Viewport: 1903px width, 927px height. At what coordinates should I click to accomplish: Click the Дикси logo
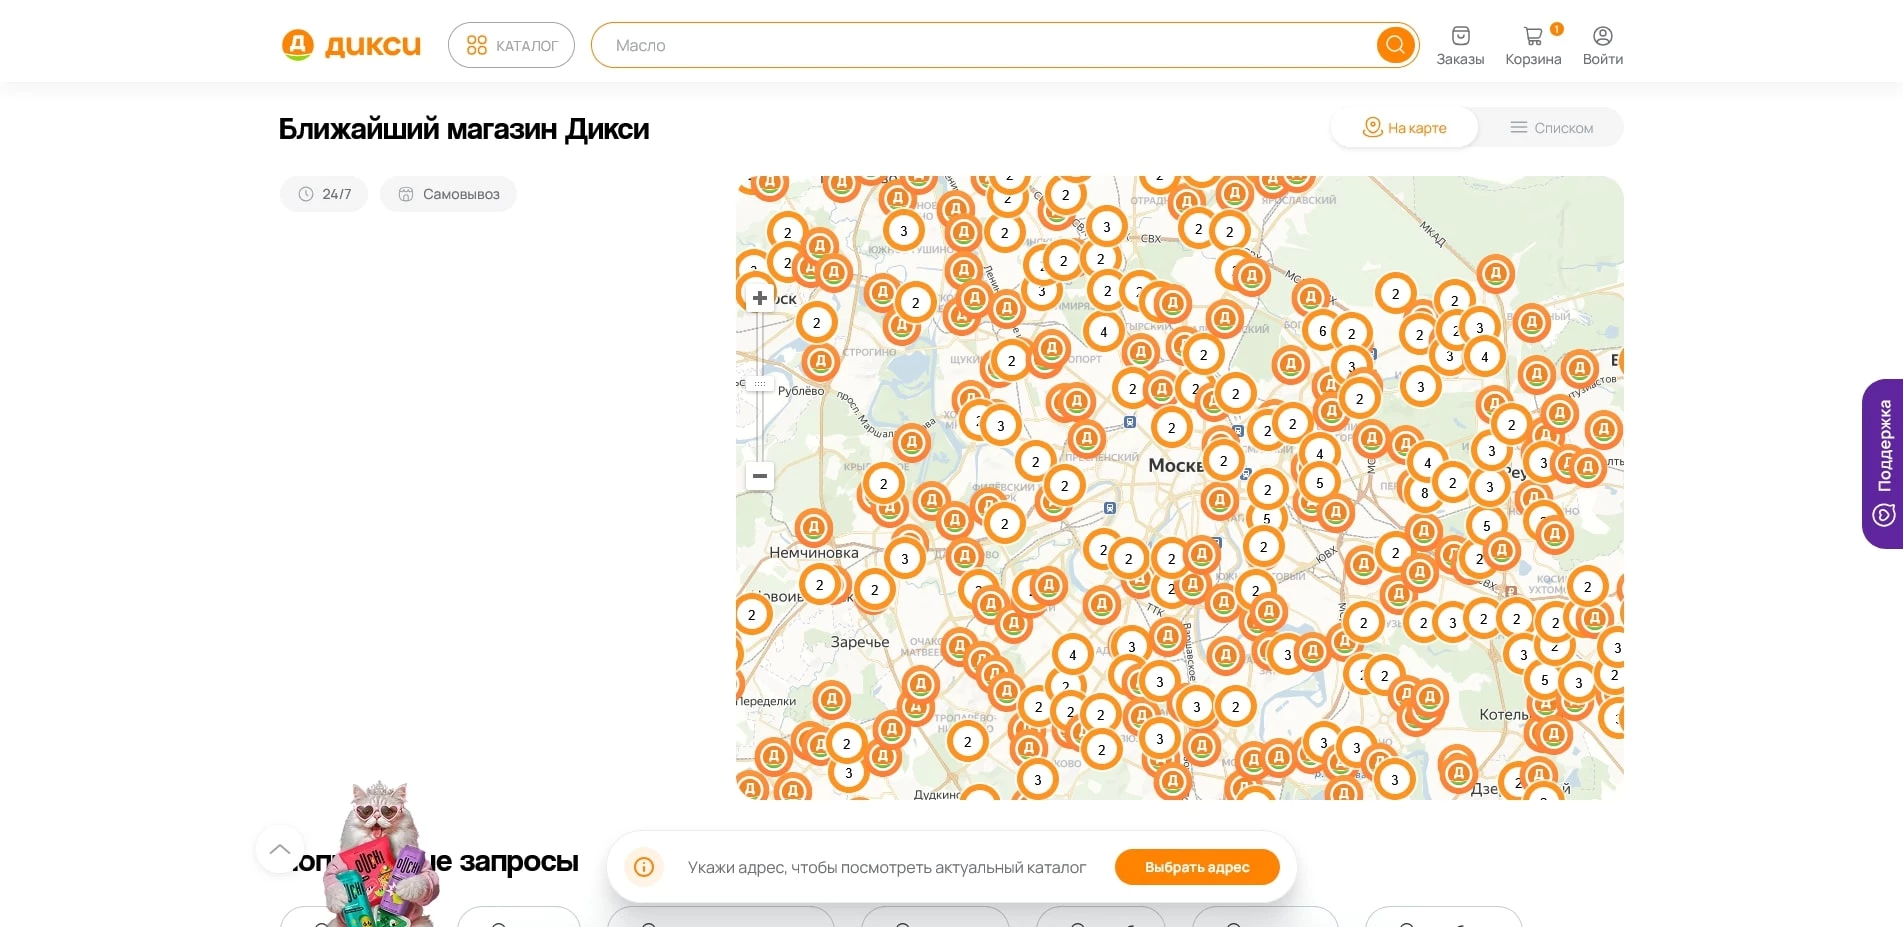tap(351, 45)
